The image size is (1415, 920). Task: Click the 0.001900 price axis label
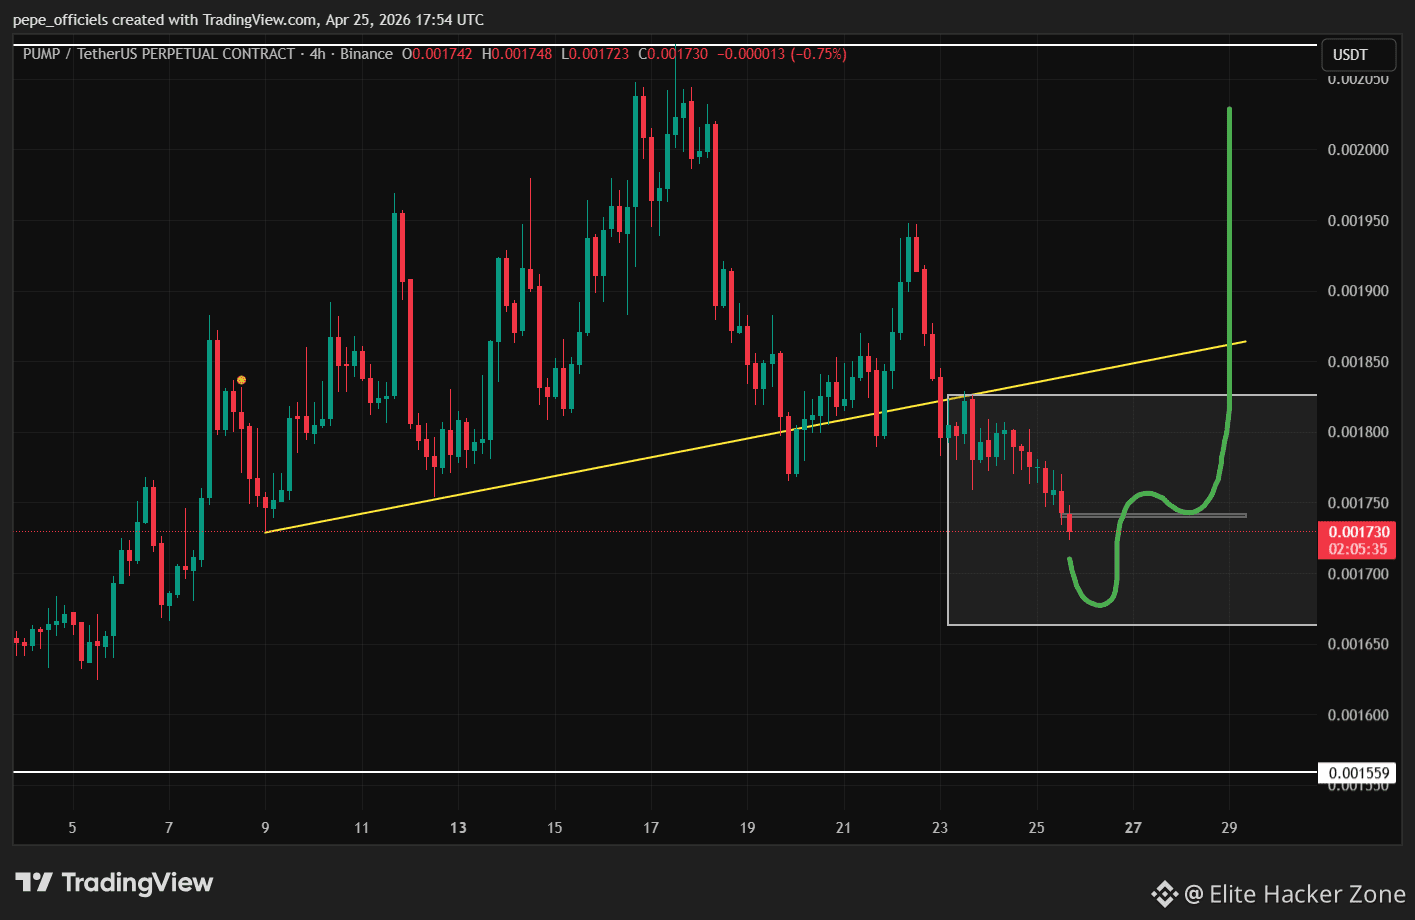pos(1358,291)
